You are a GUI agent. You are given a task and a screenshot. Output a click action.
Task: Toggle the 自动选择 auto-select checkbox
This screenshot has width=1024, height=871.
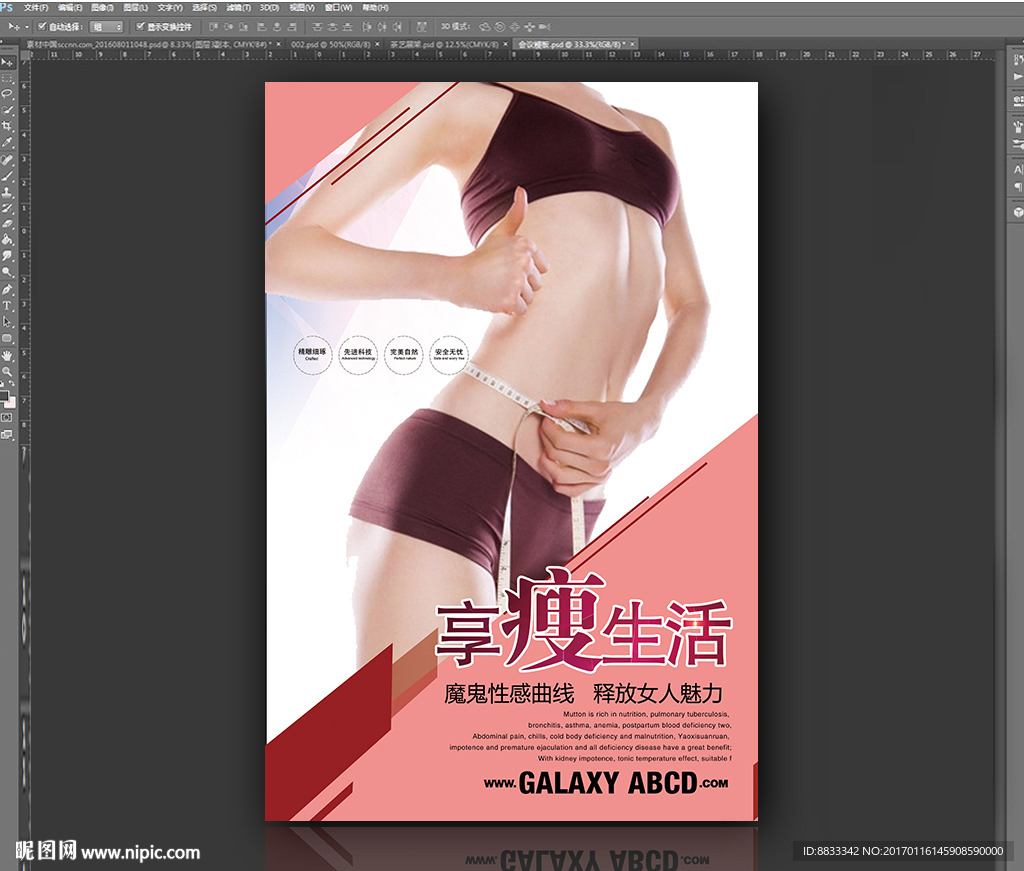42,26
